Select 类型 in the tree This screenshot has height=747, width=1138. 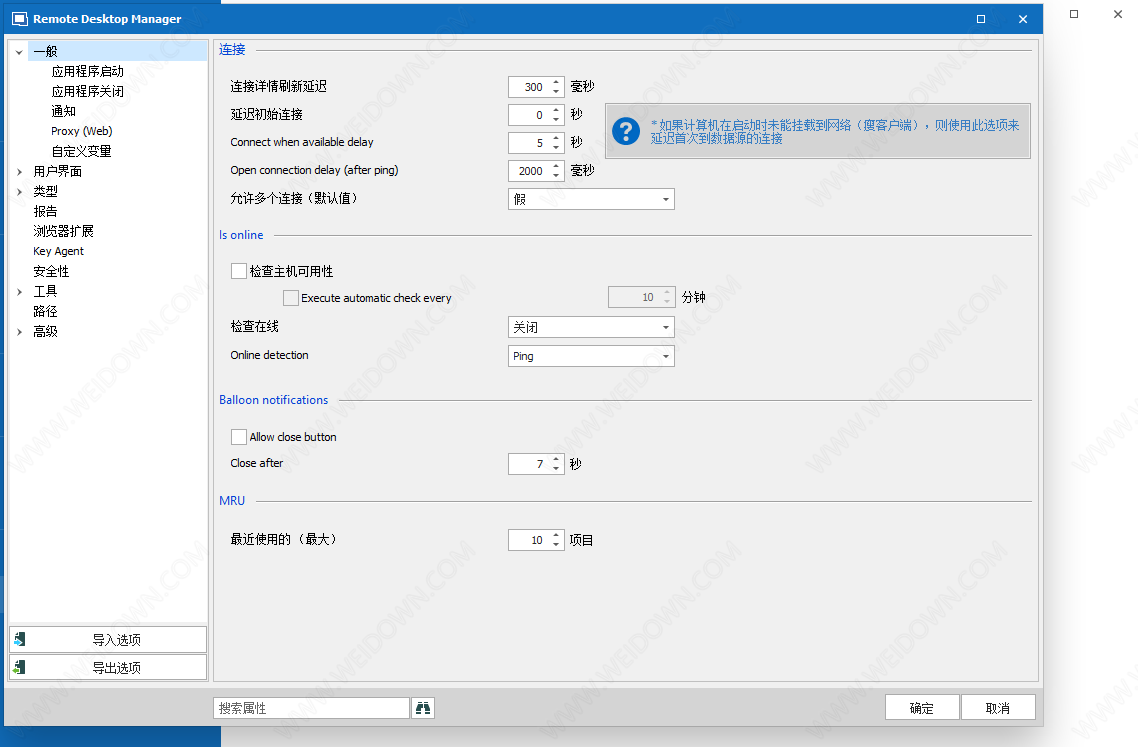point(45,191)
